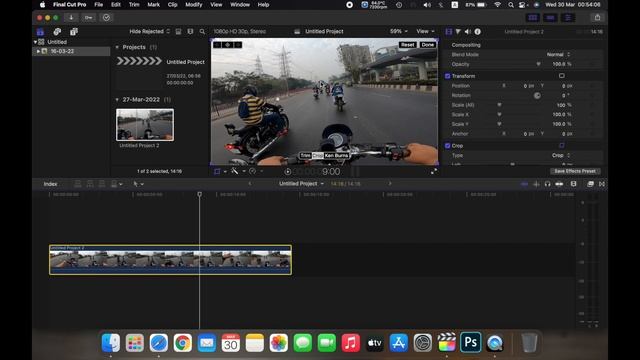Uncheck the Transform checkbox
640x360 pixels.
[447, 76]
